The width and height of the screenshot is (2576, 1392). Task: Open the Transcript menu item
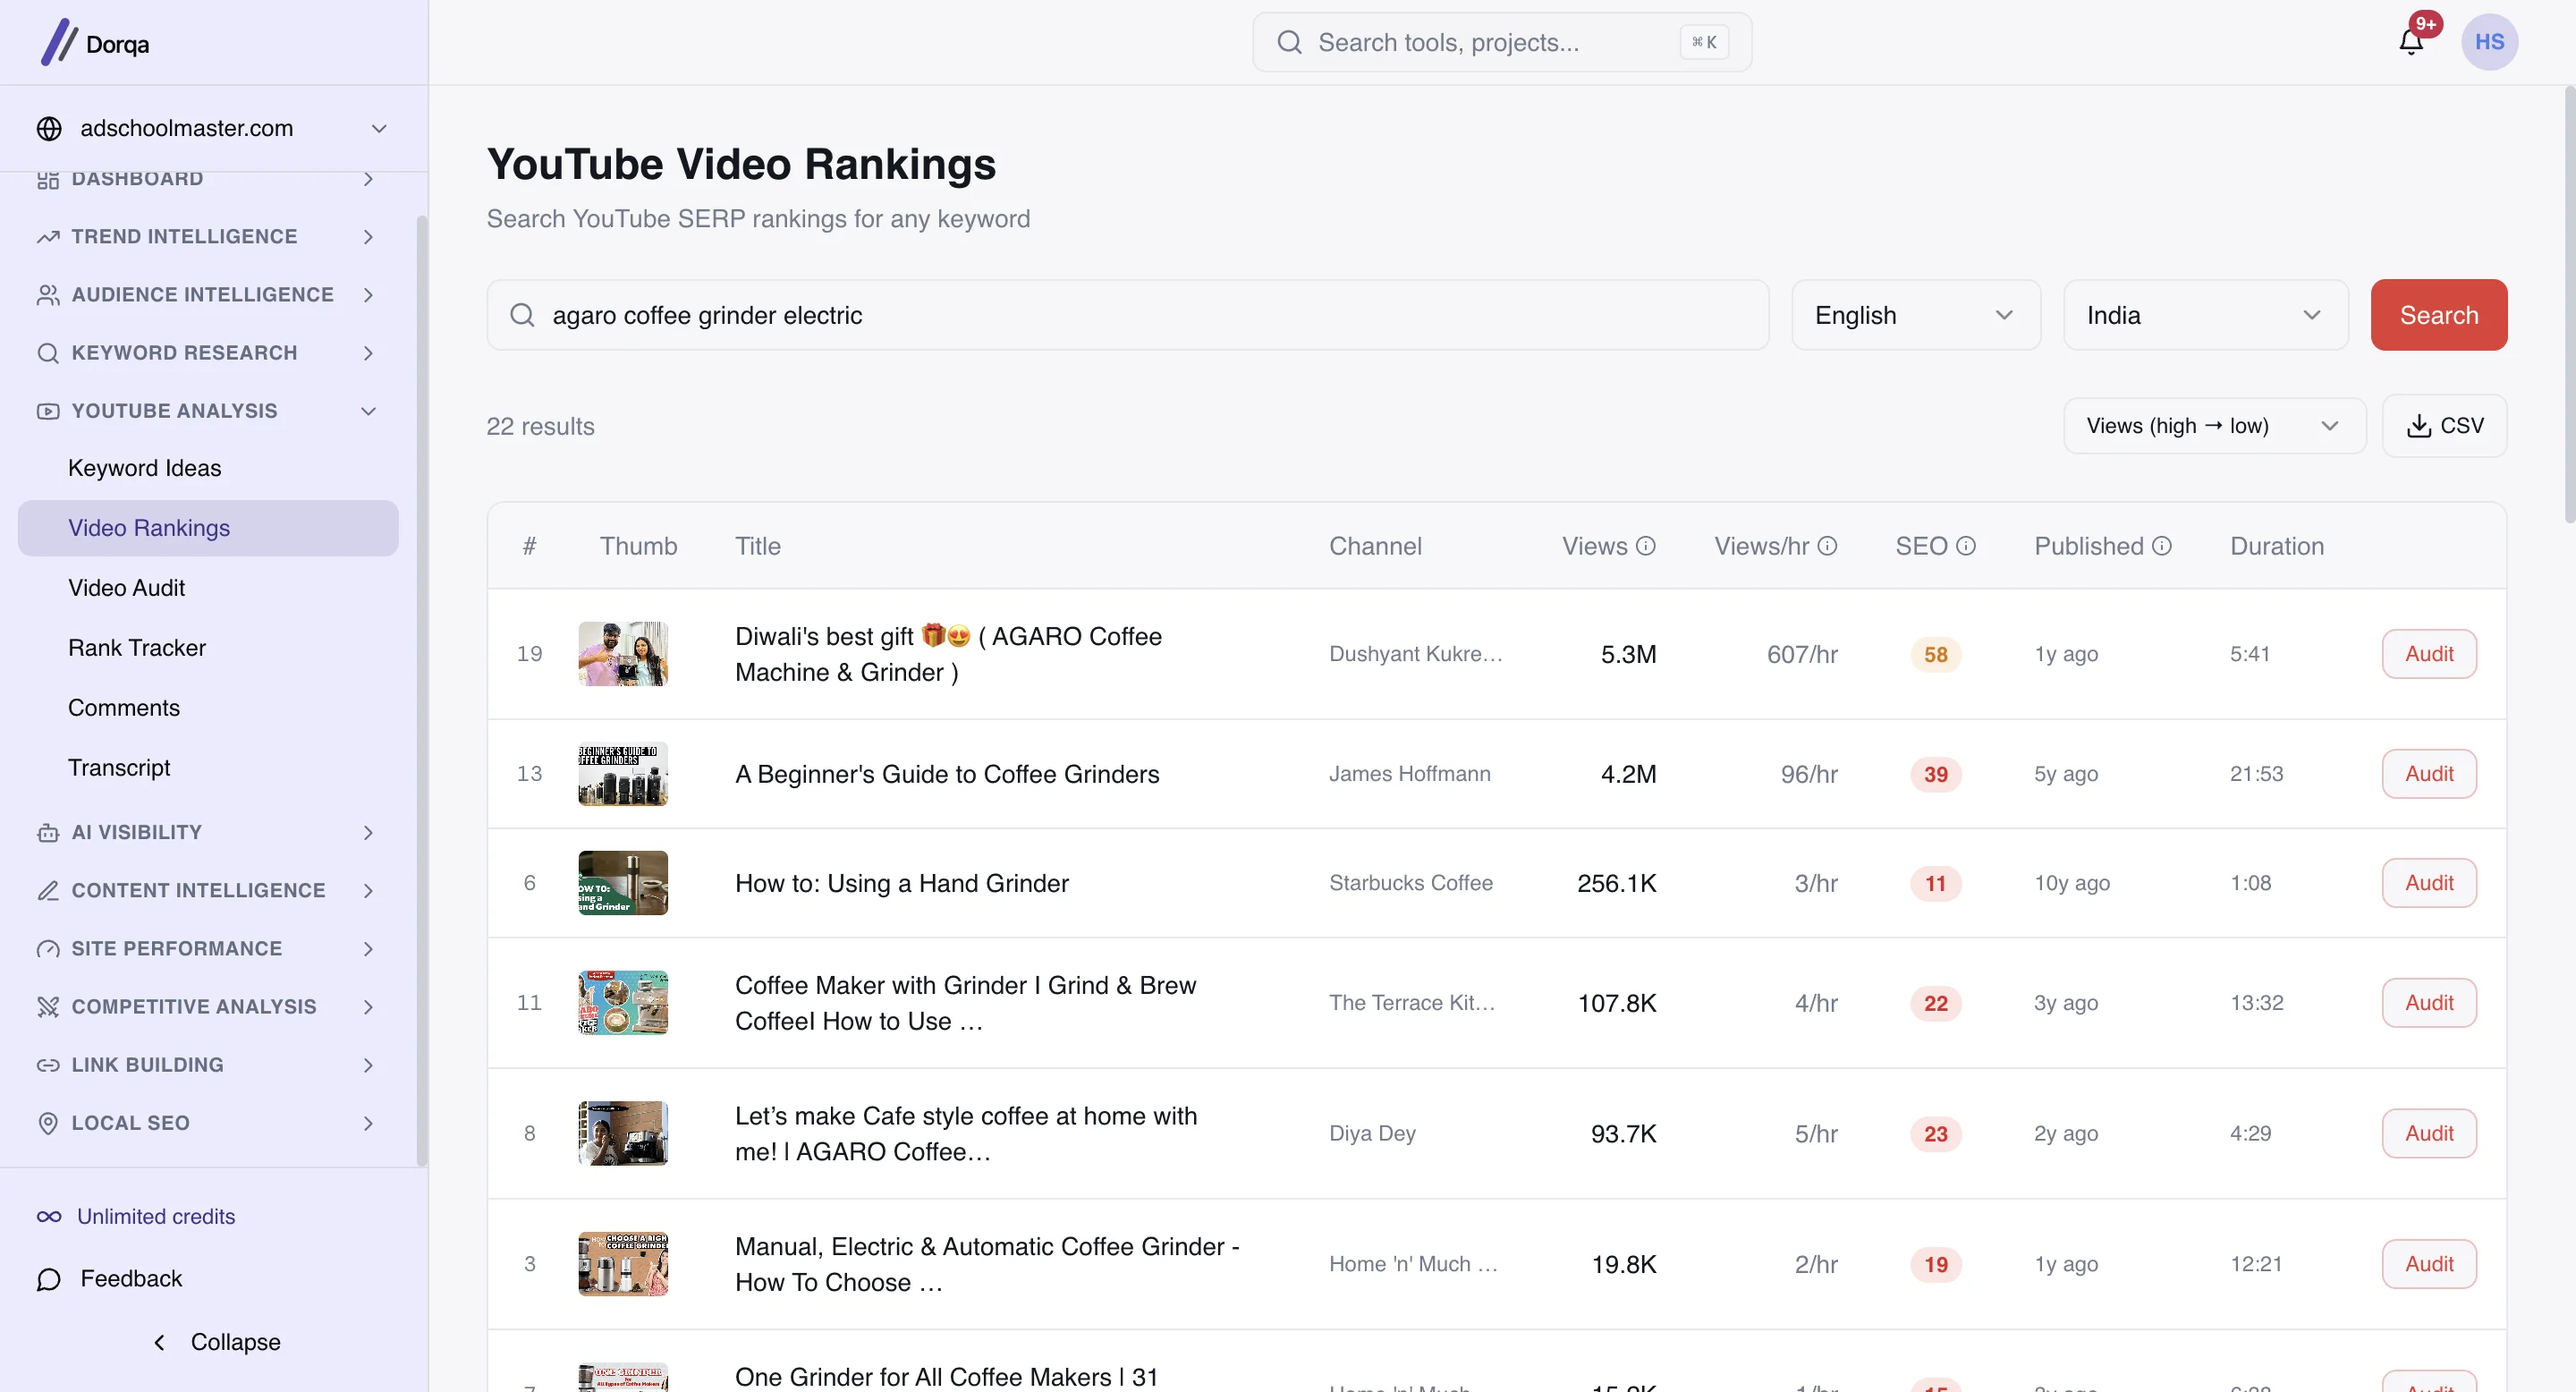[x=208, y=768]
